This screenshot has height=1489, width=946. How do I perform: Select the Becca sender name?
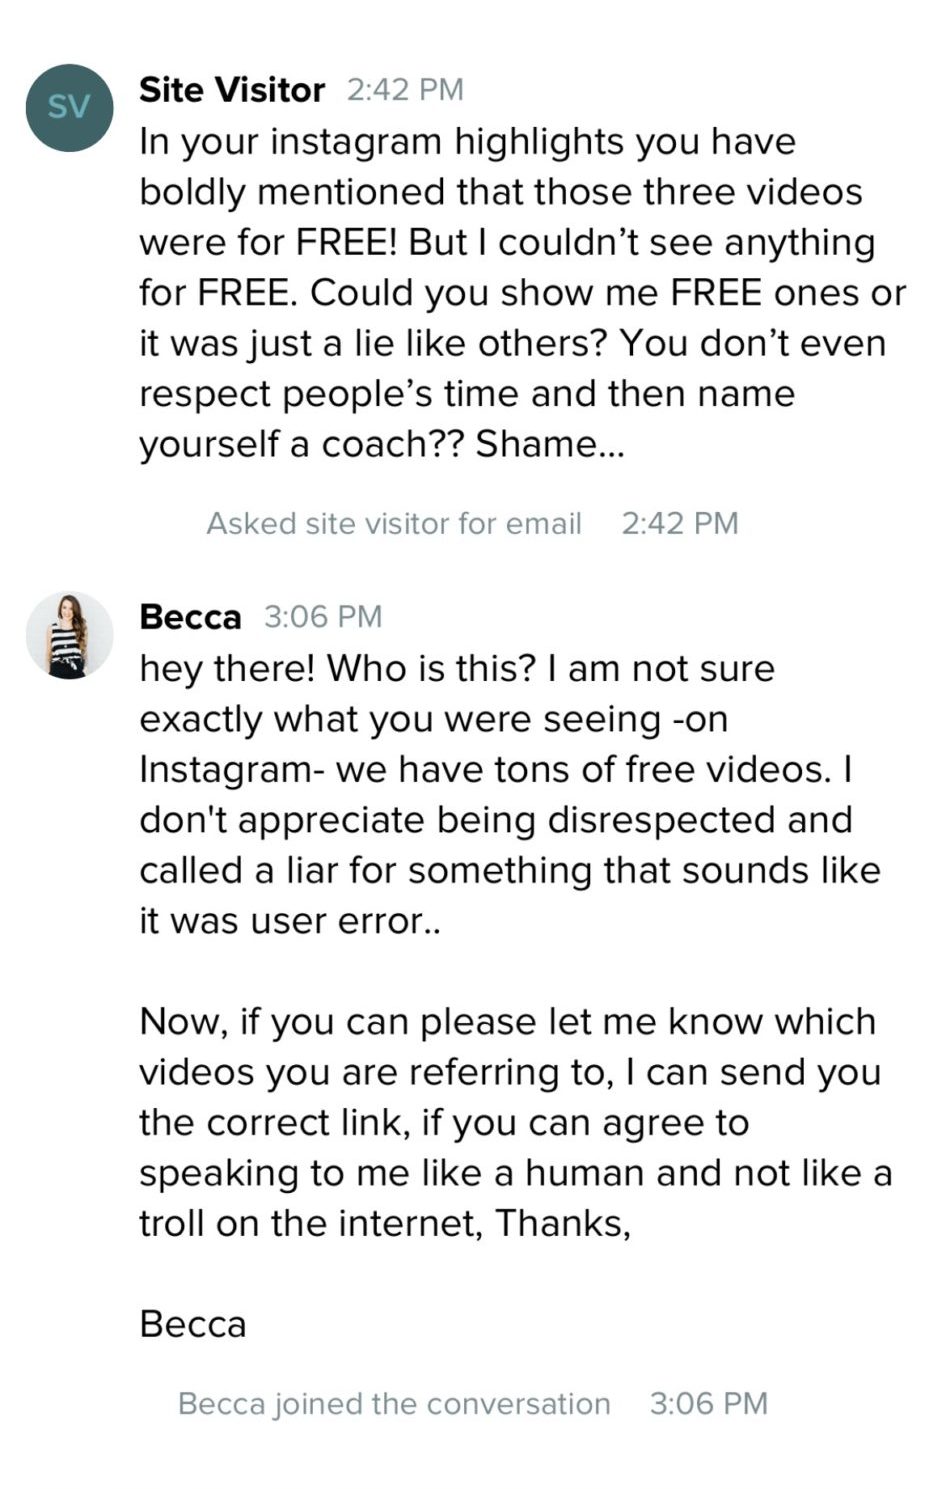[x=190, y=617]
